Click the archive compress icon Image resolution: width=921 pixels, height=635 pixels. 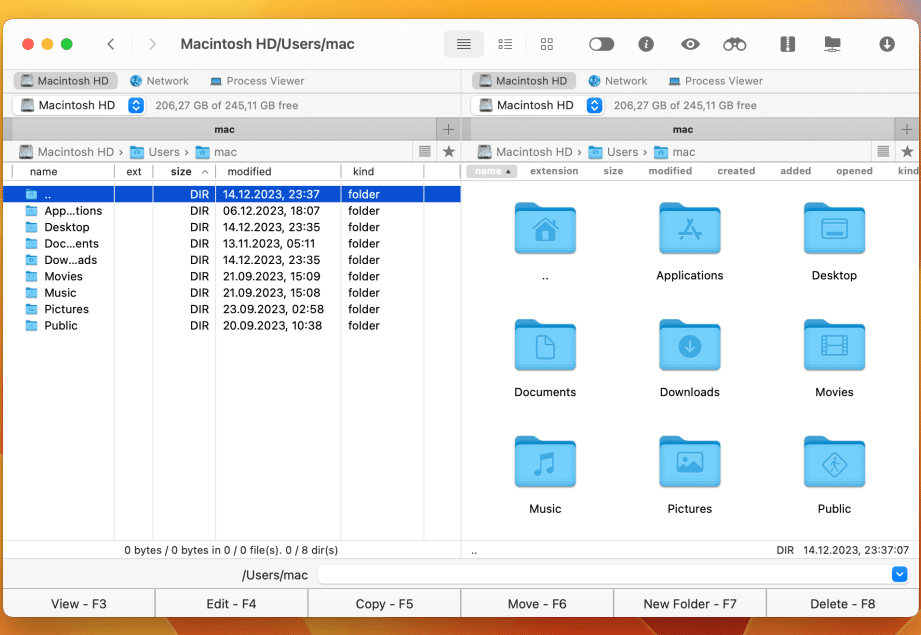pyautogui.click(x=787, y=44)
